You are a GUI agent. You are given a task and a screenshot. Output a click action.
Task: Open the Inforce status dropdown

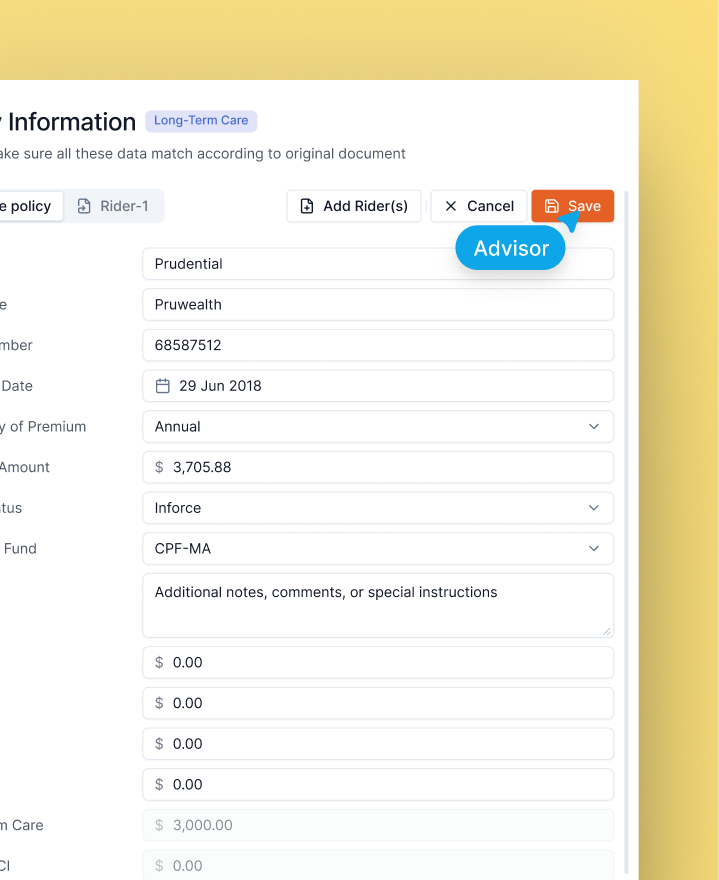tap(593, 508)
